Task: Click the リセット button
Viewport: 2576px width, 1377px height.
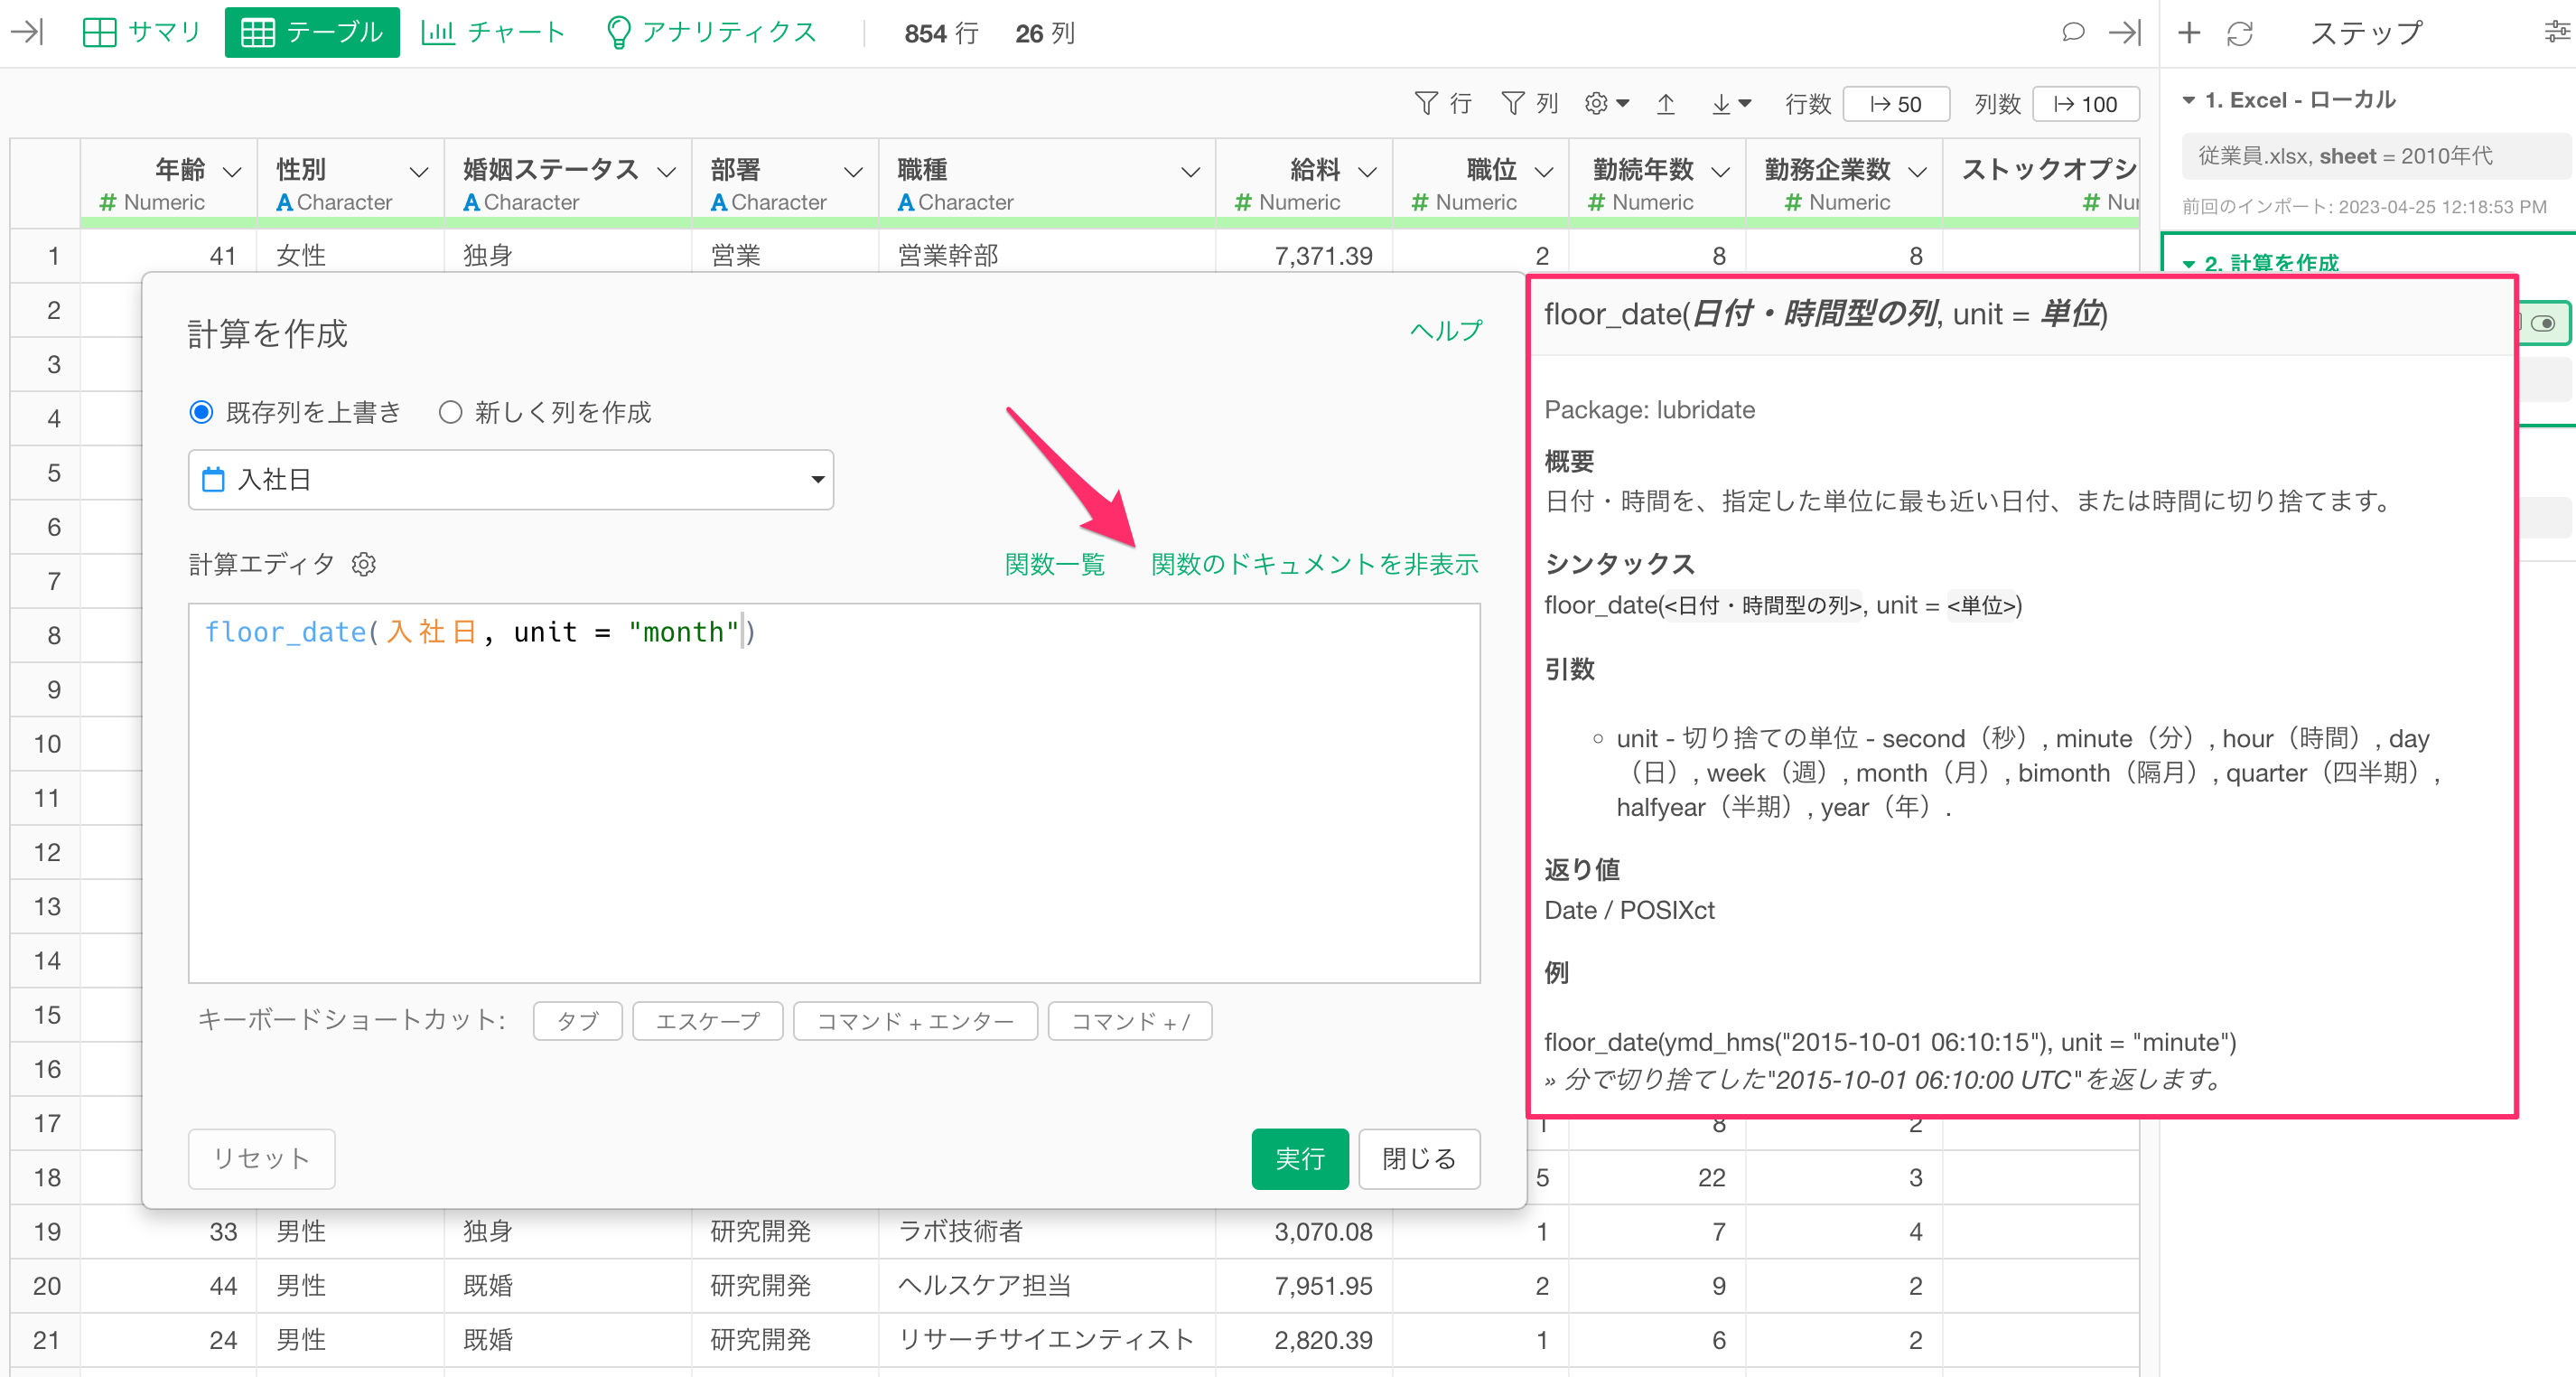Action: click(x=261, y=1158)
